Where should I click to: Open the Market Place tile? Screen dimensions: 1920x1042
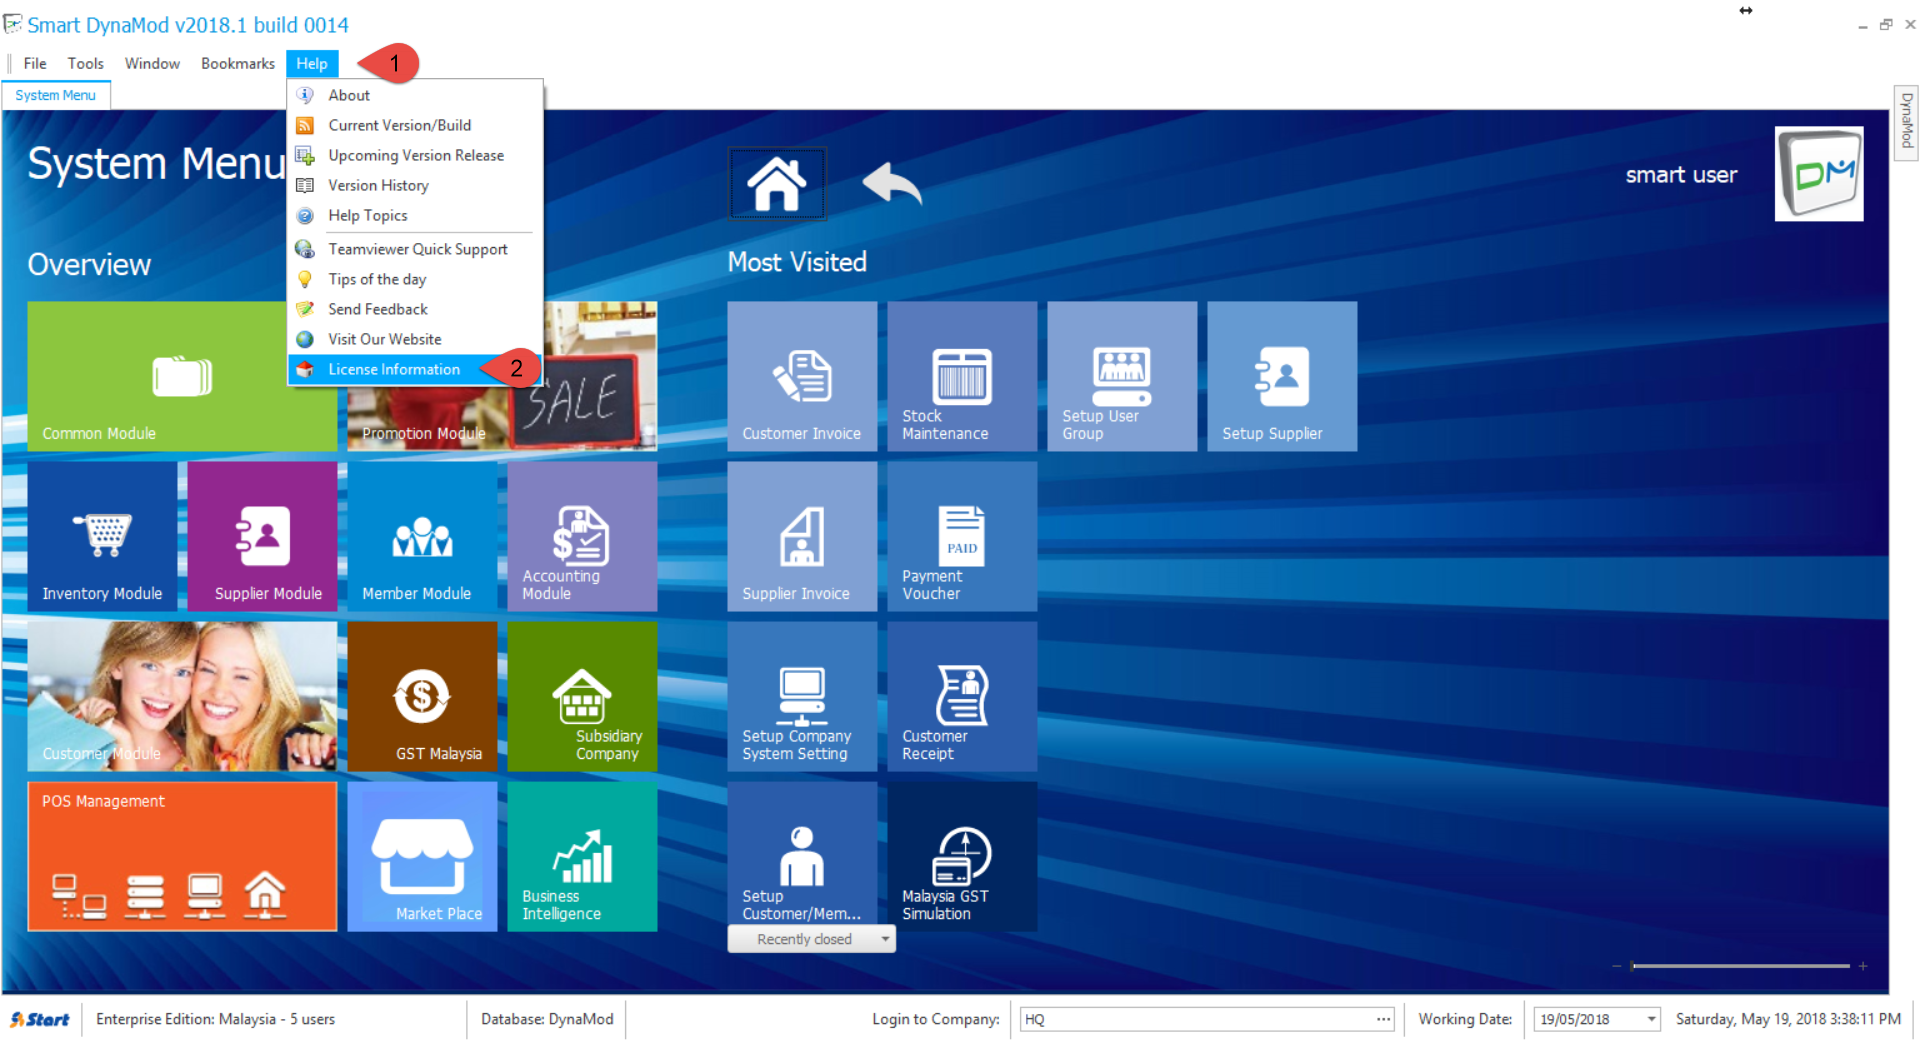pos(422,856)
